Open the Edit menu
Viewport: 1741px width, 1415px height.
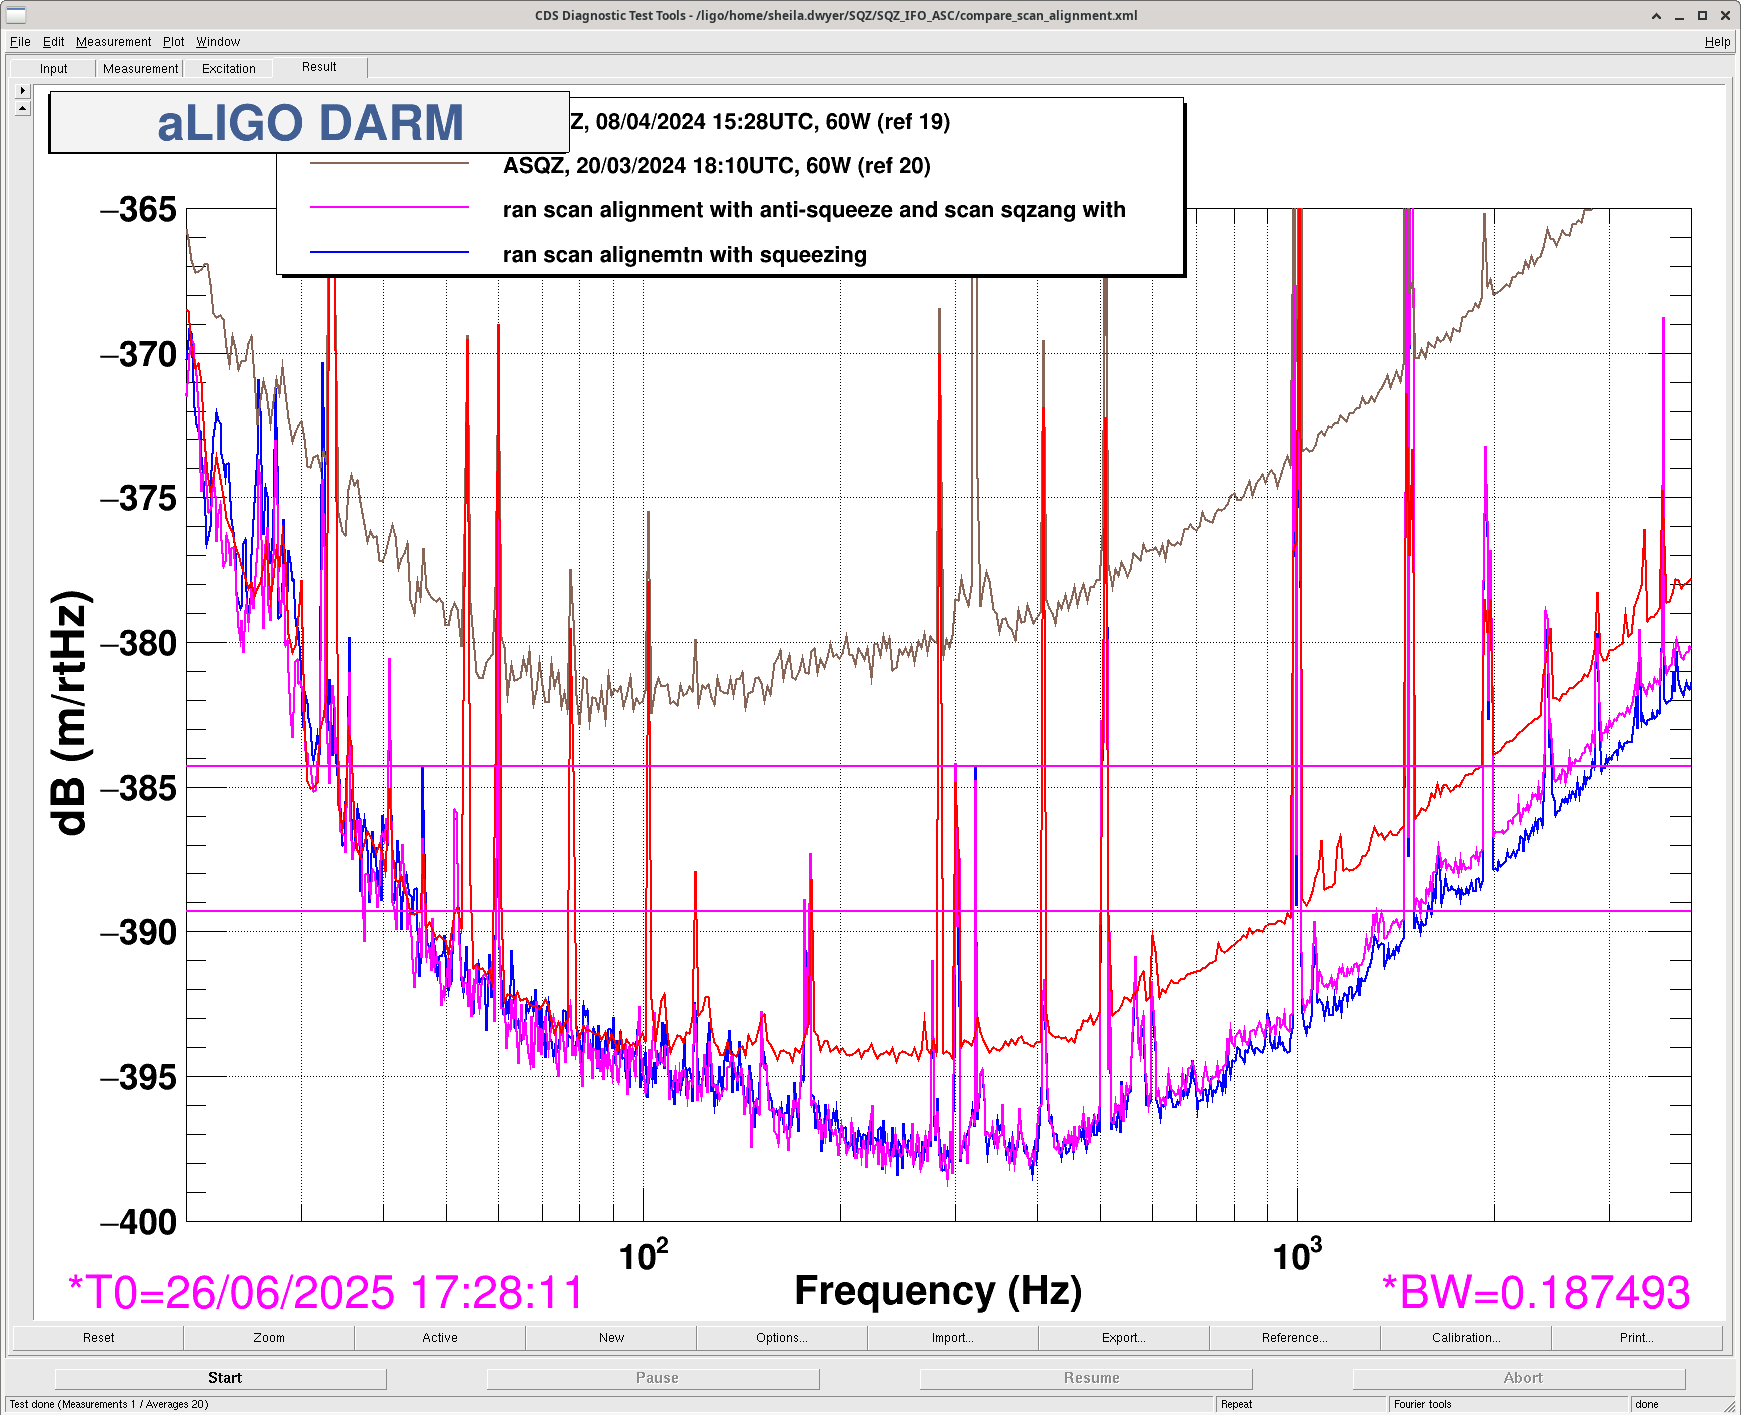tap(53, 42)
